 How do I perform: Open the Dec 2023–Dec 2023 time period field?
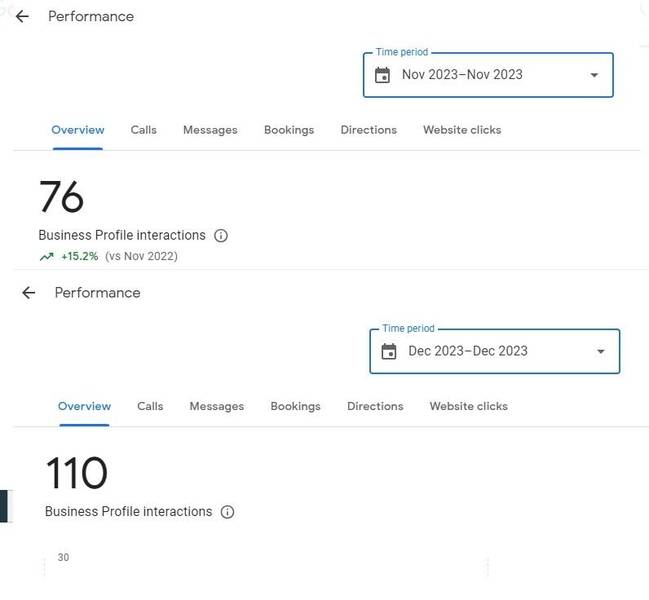495,351
